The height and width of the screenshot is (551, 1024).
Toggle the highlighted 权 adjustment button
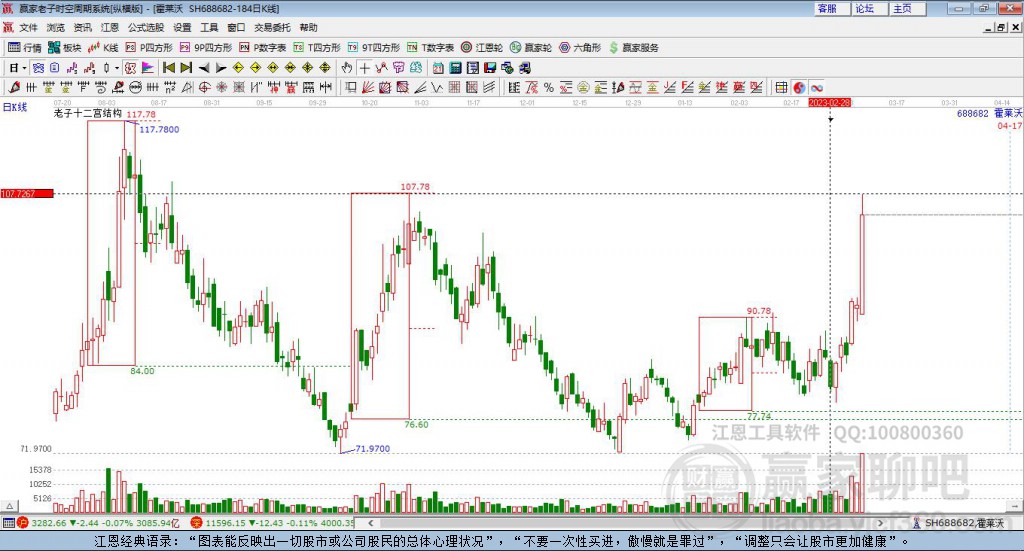pyautogui.click(x=130, y=68)
